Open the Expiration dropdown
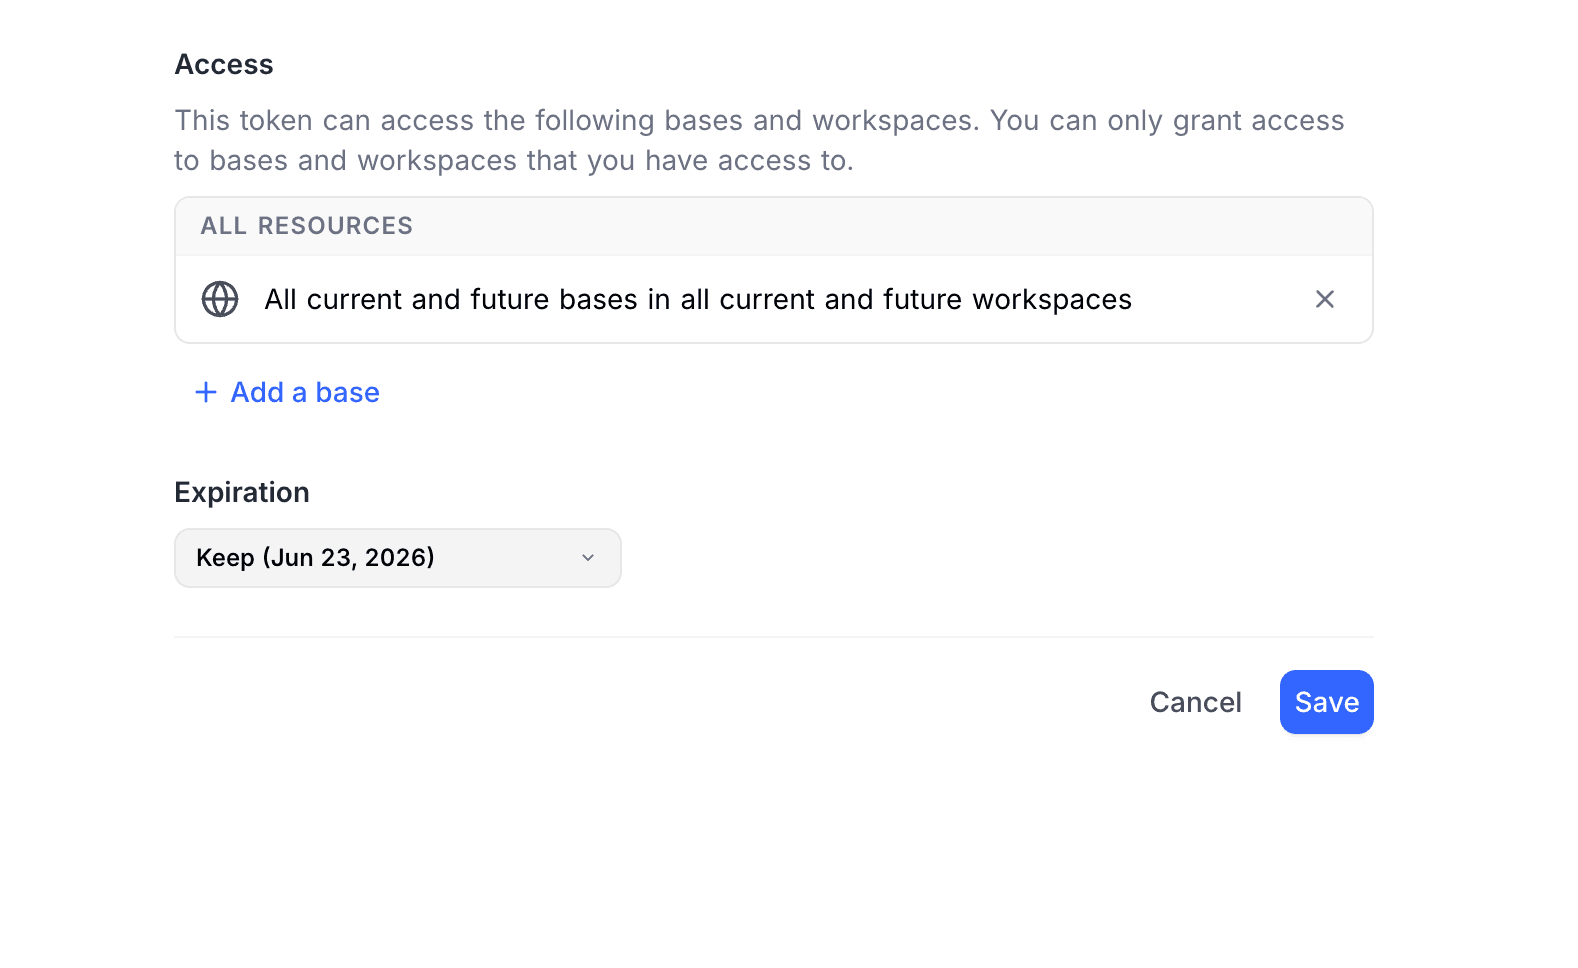The width and height of the screenshot is (1578, 968). click(x=397, y=558)
